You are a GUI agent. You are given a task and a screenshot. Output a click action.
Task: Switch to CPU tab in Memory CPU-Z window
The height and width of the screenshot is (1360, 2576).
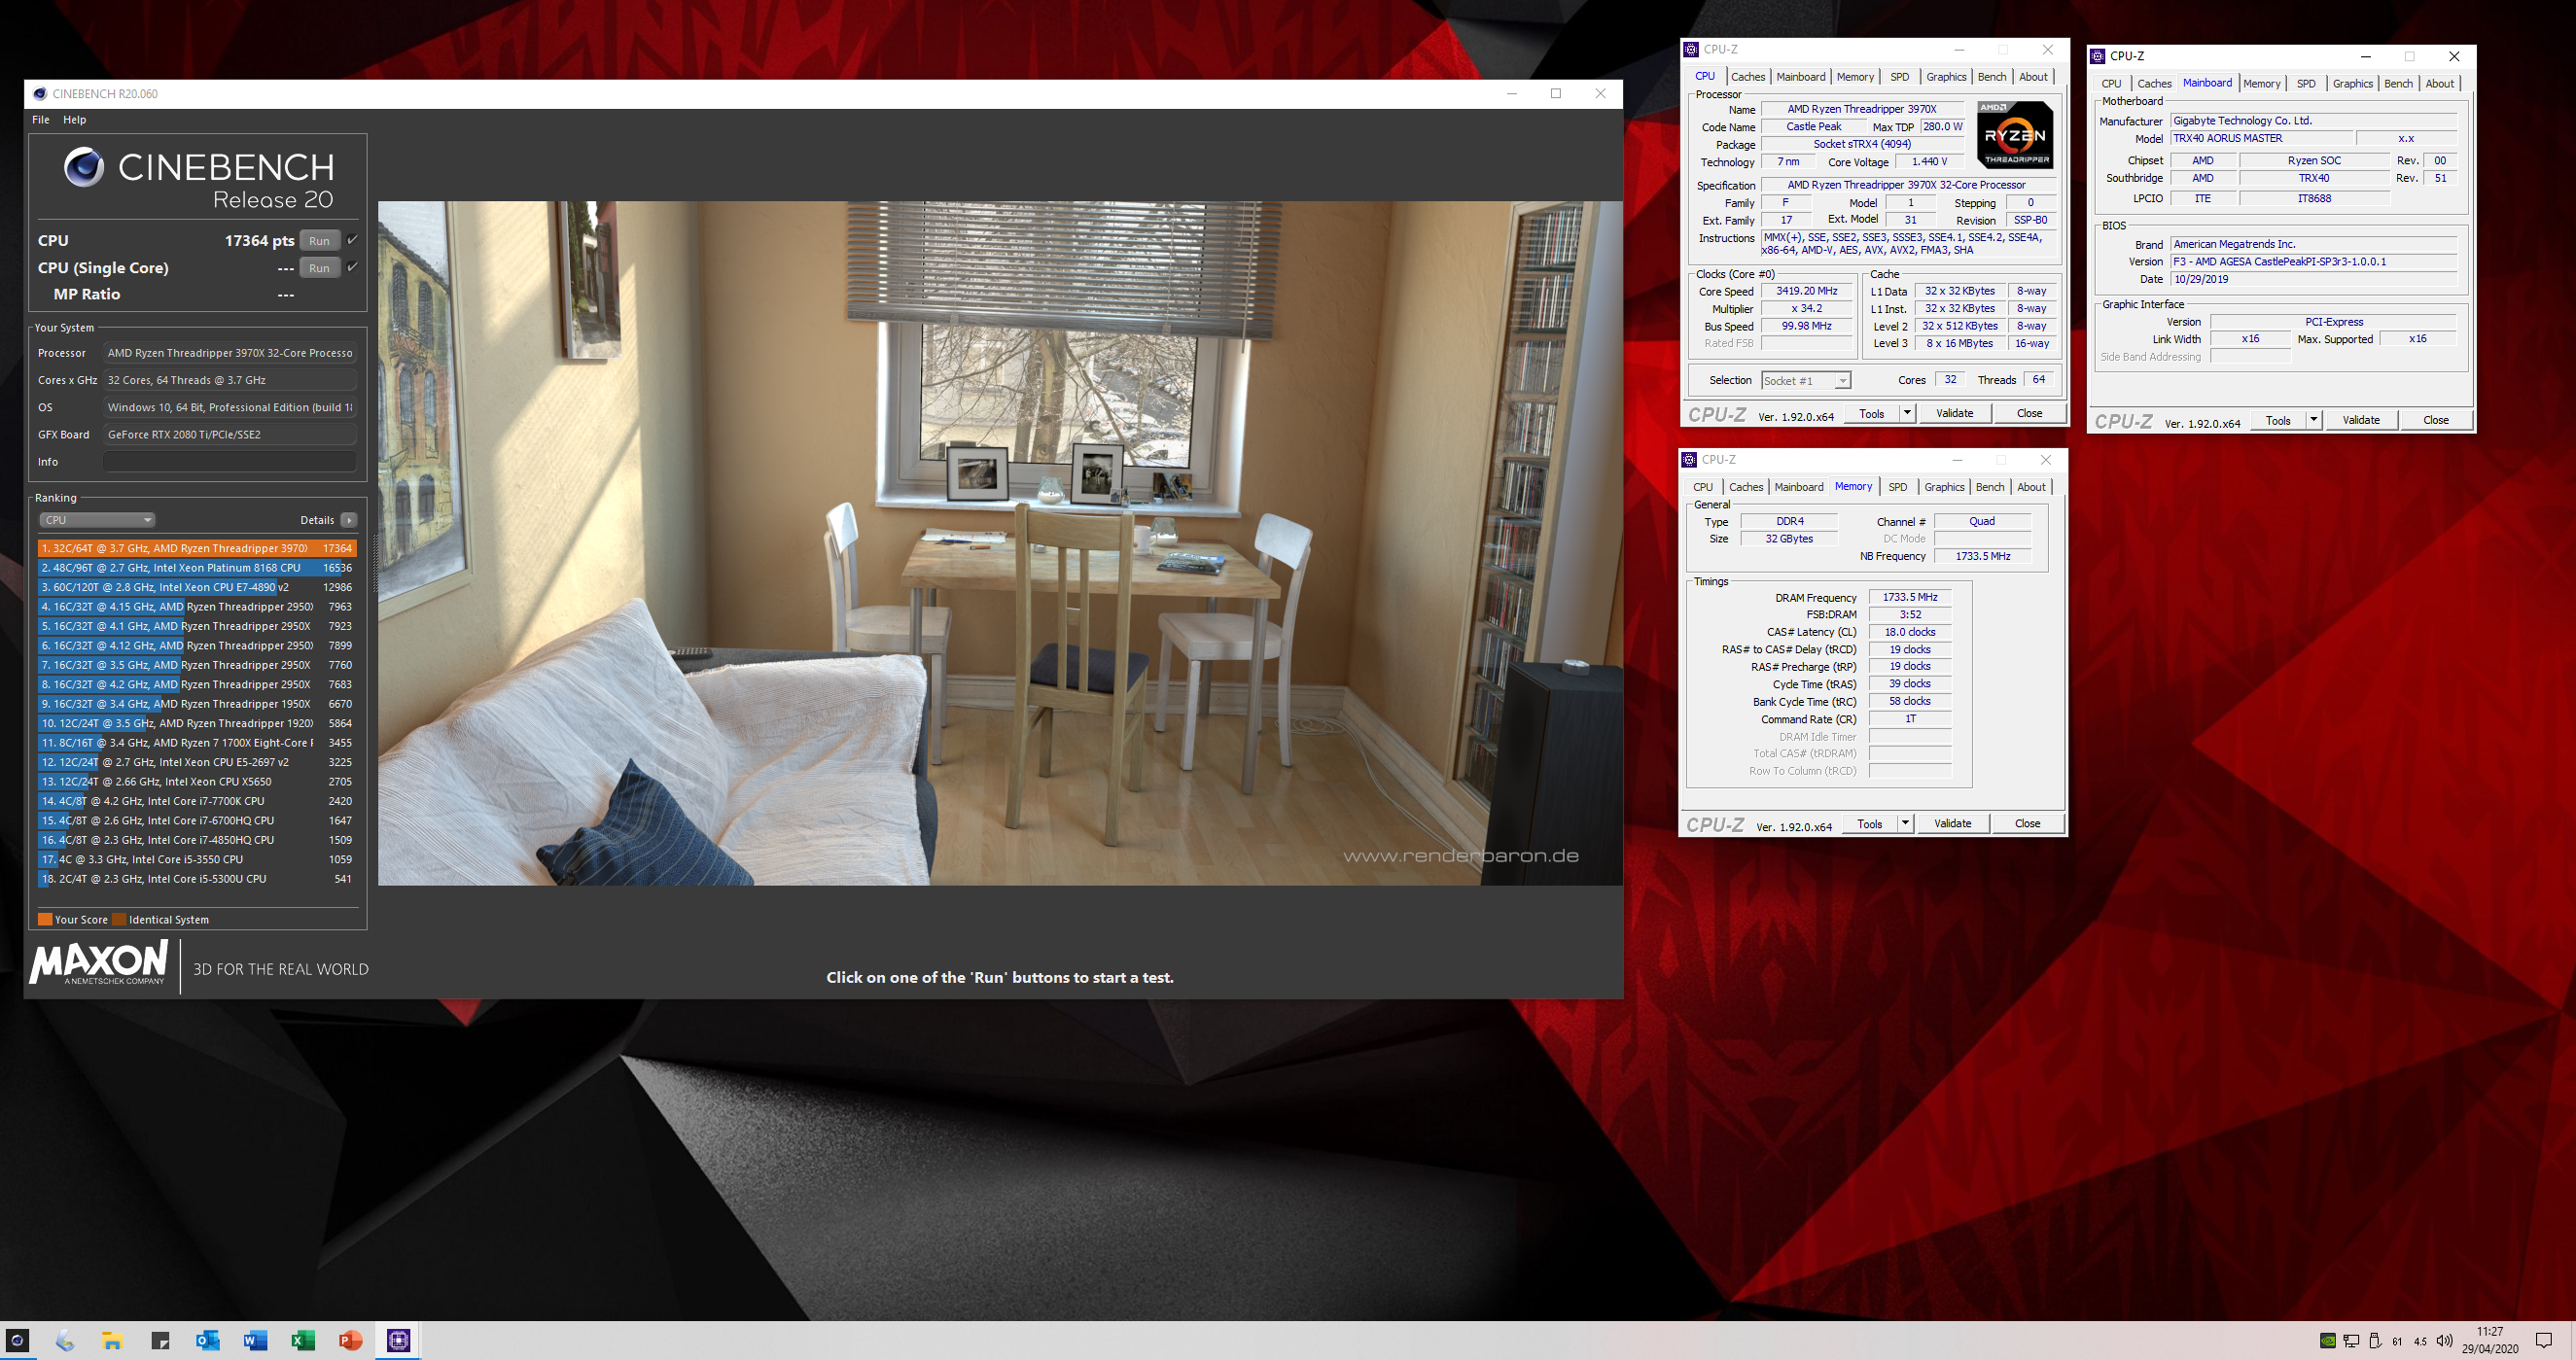tap(1703, 487)
